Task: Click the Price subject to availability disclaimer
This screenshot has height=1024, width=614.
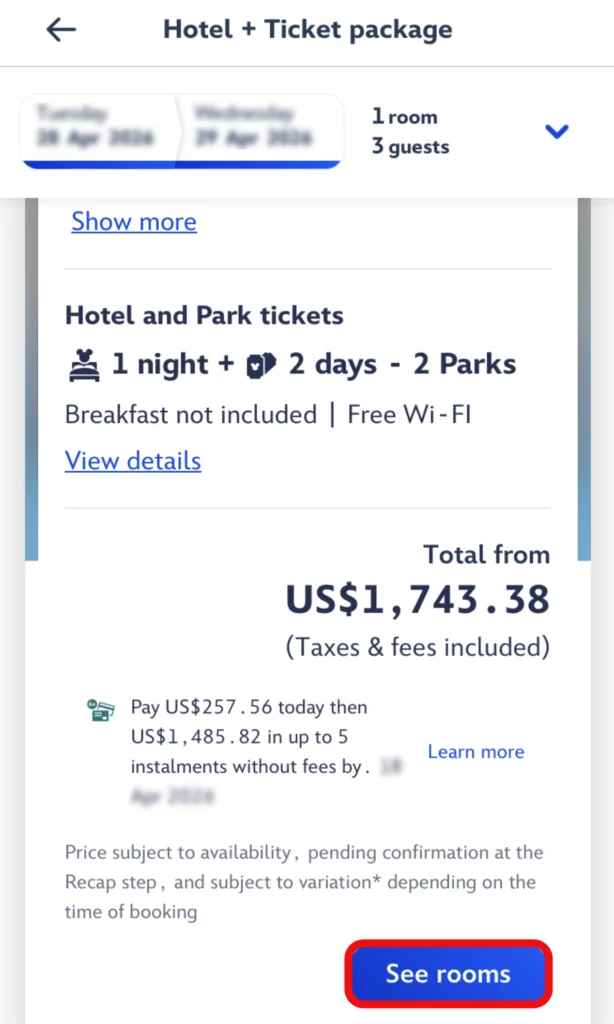Action: 304,881
